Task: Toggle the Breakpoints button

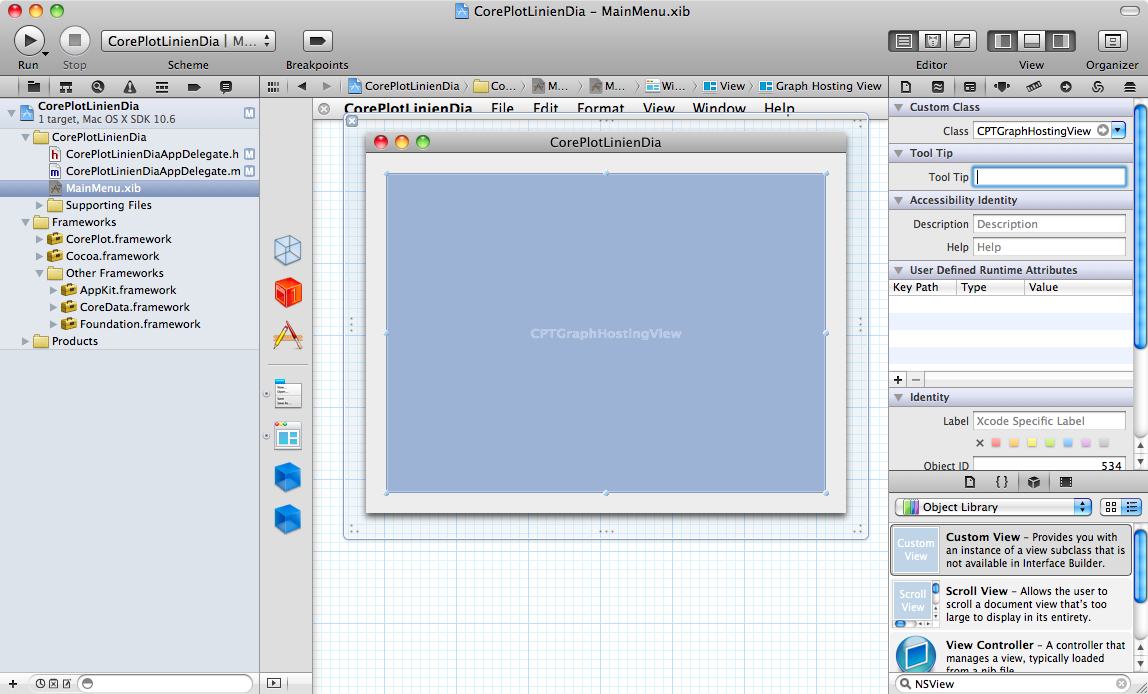Action: pyautogui.click(x=317, y=41)
